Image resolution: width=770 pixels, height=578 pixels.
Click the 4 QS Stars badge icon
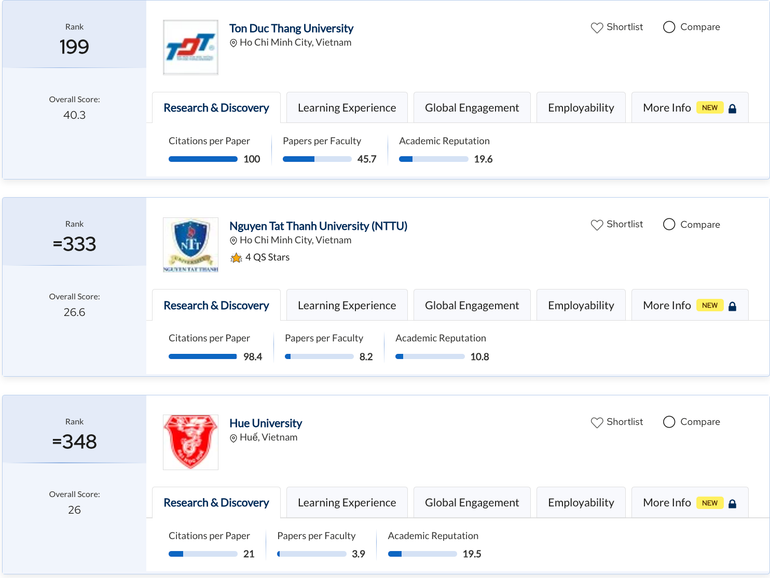click(x=236, y=258)
